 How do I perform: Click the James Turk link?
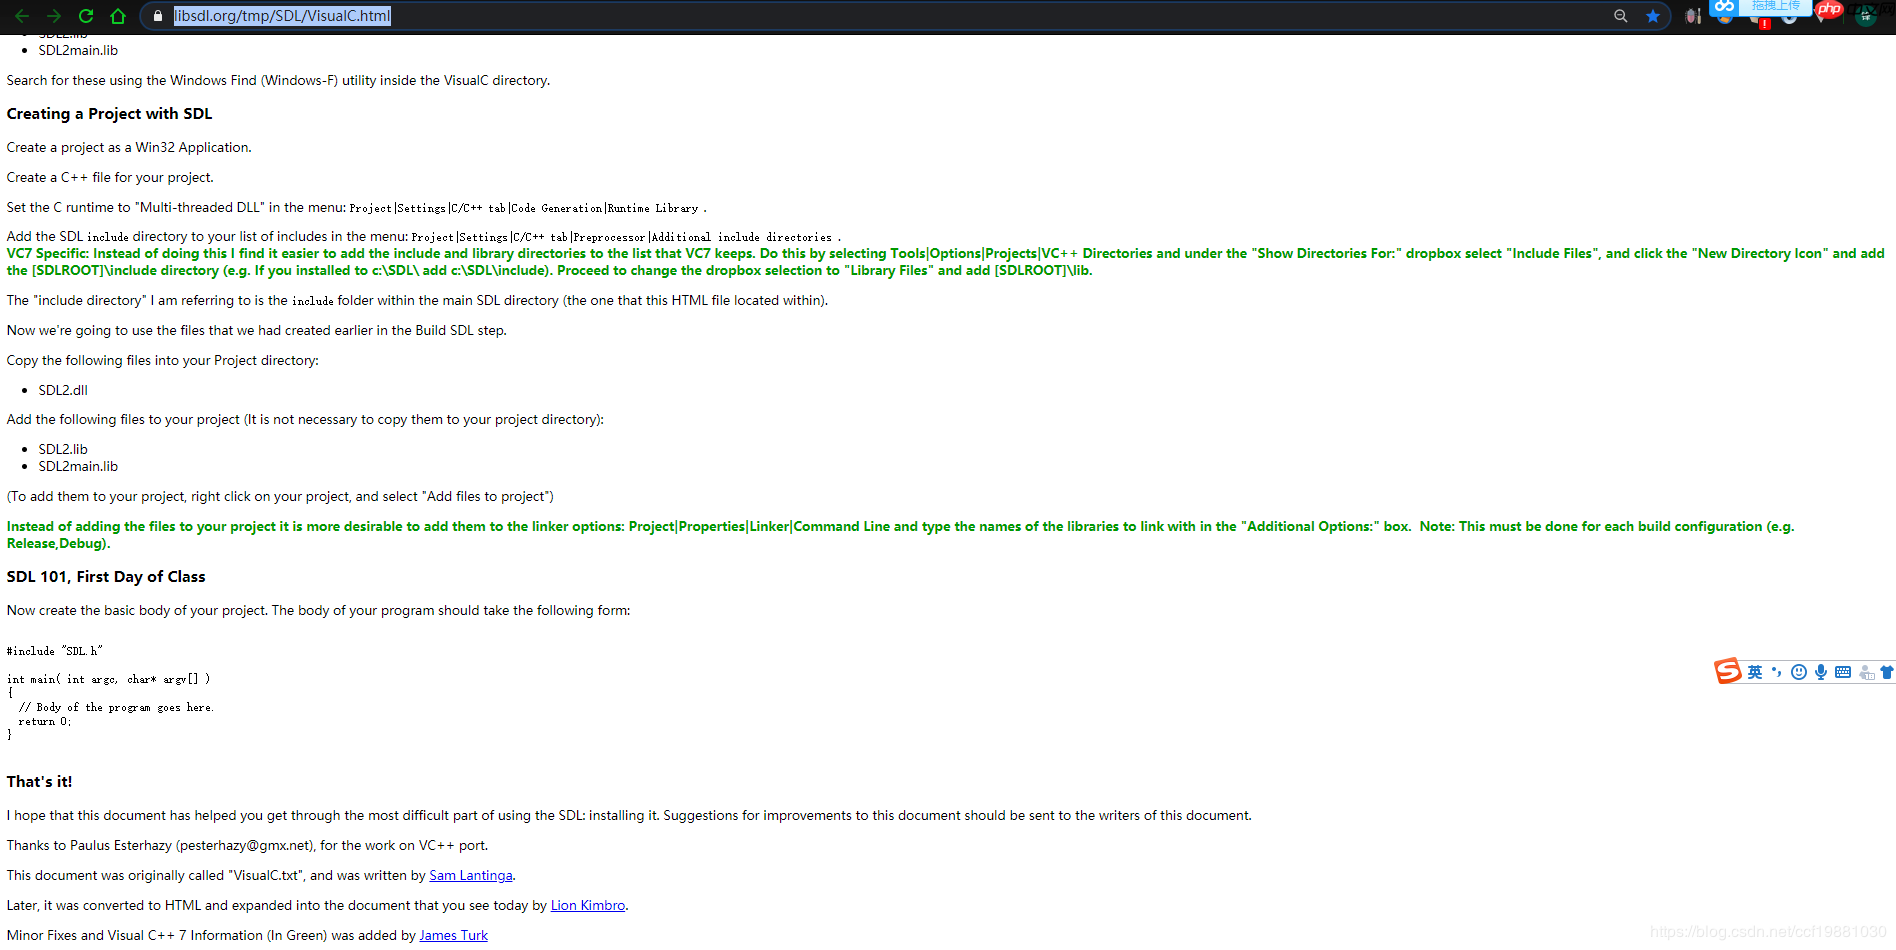coord(453,935)
